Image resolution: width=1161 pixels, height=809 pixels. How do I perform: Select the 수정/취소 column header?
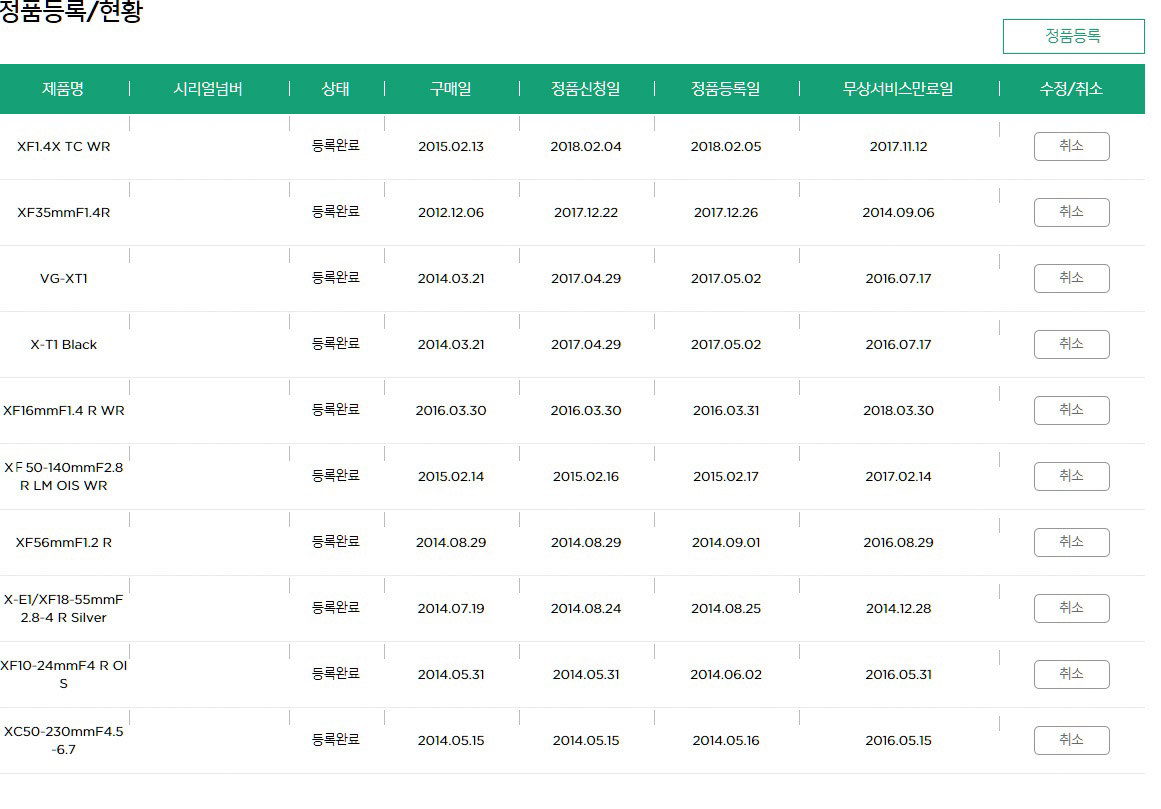click(x=1071, y=89)
